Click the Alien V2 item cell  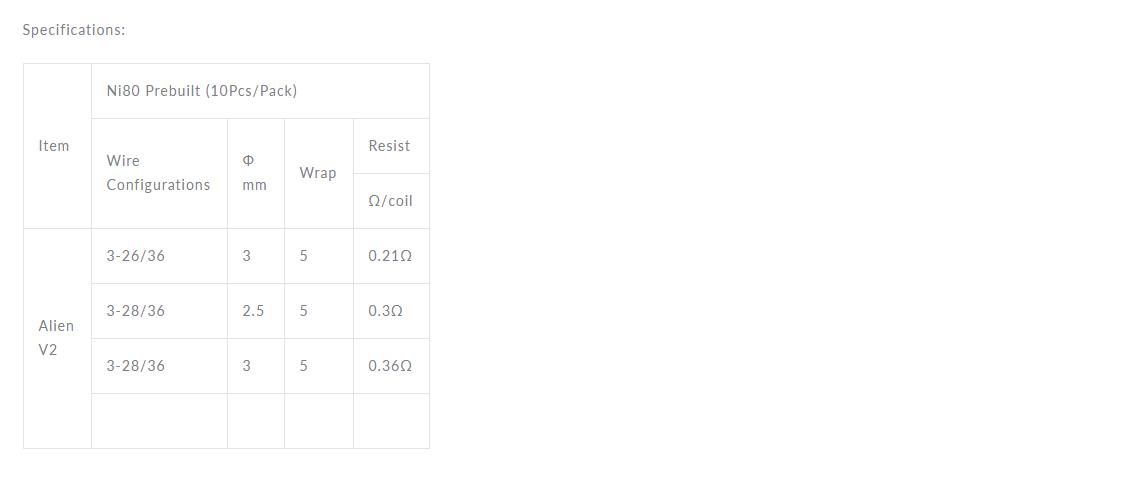[x=56, y=338]
